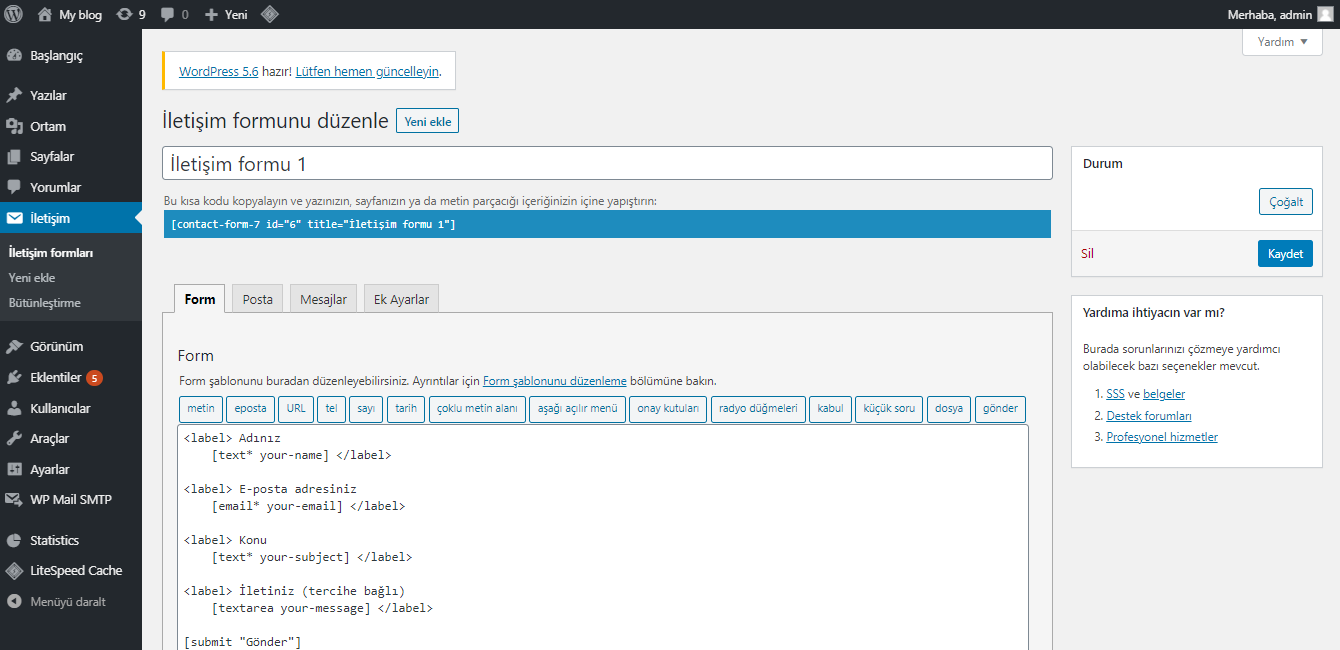Click the Ortam media icon
The height and width of the screenshot is (650, 1340).
click(14, 126)
